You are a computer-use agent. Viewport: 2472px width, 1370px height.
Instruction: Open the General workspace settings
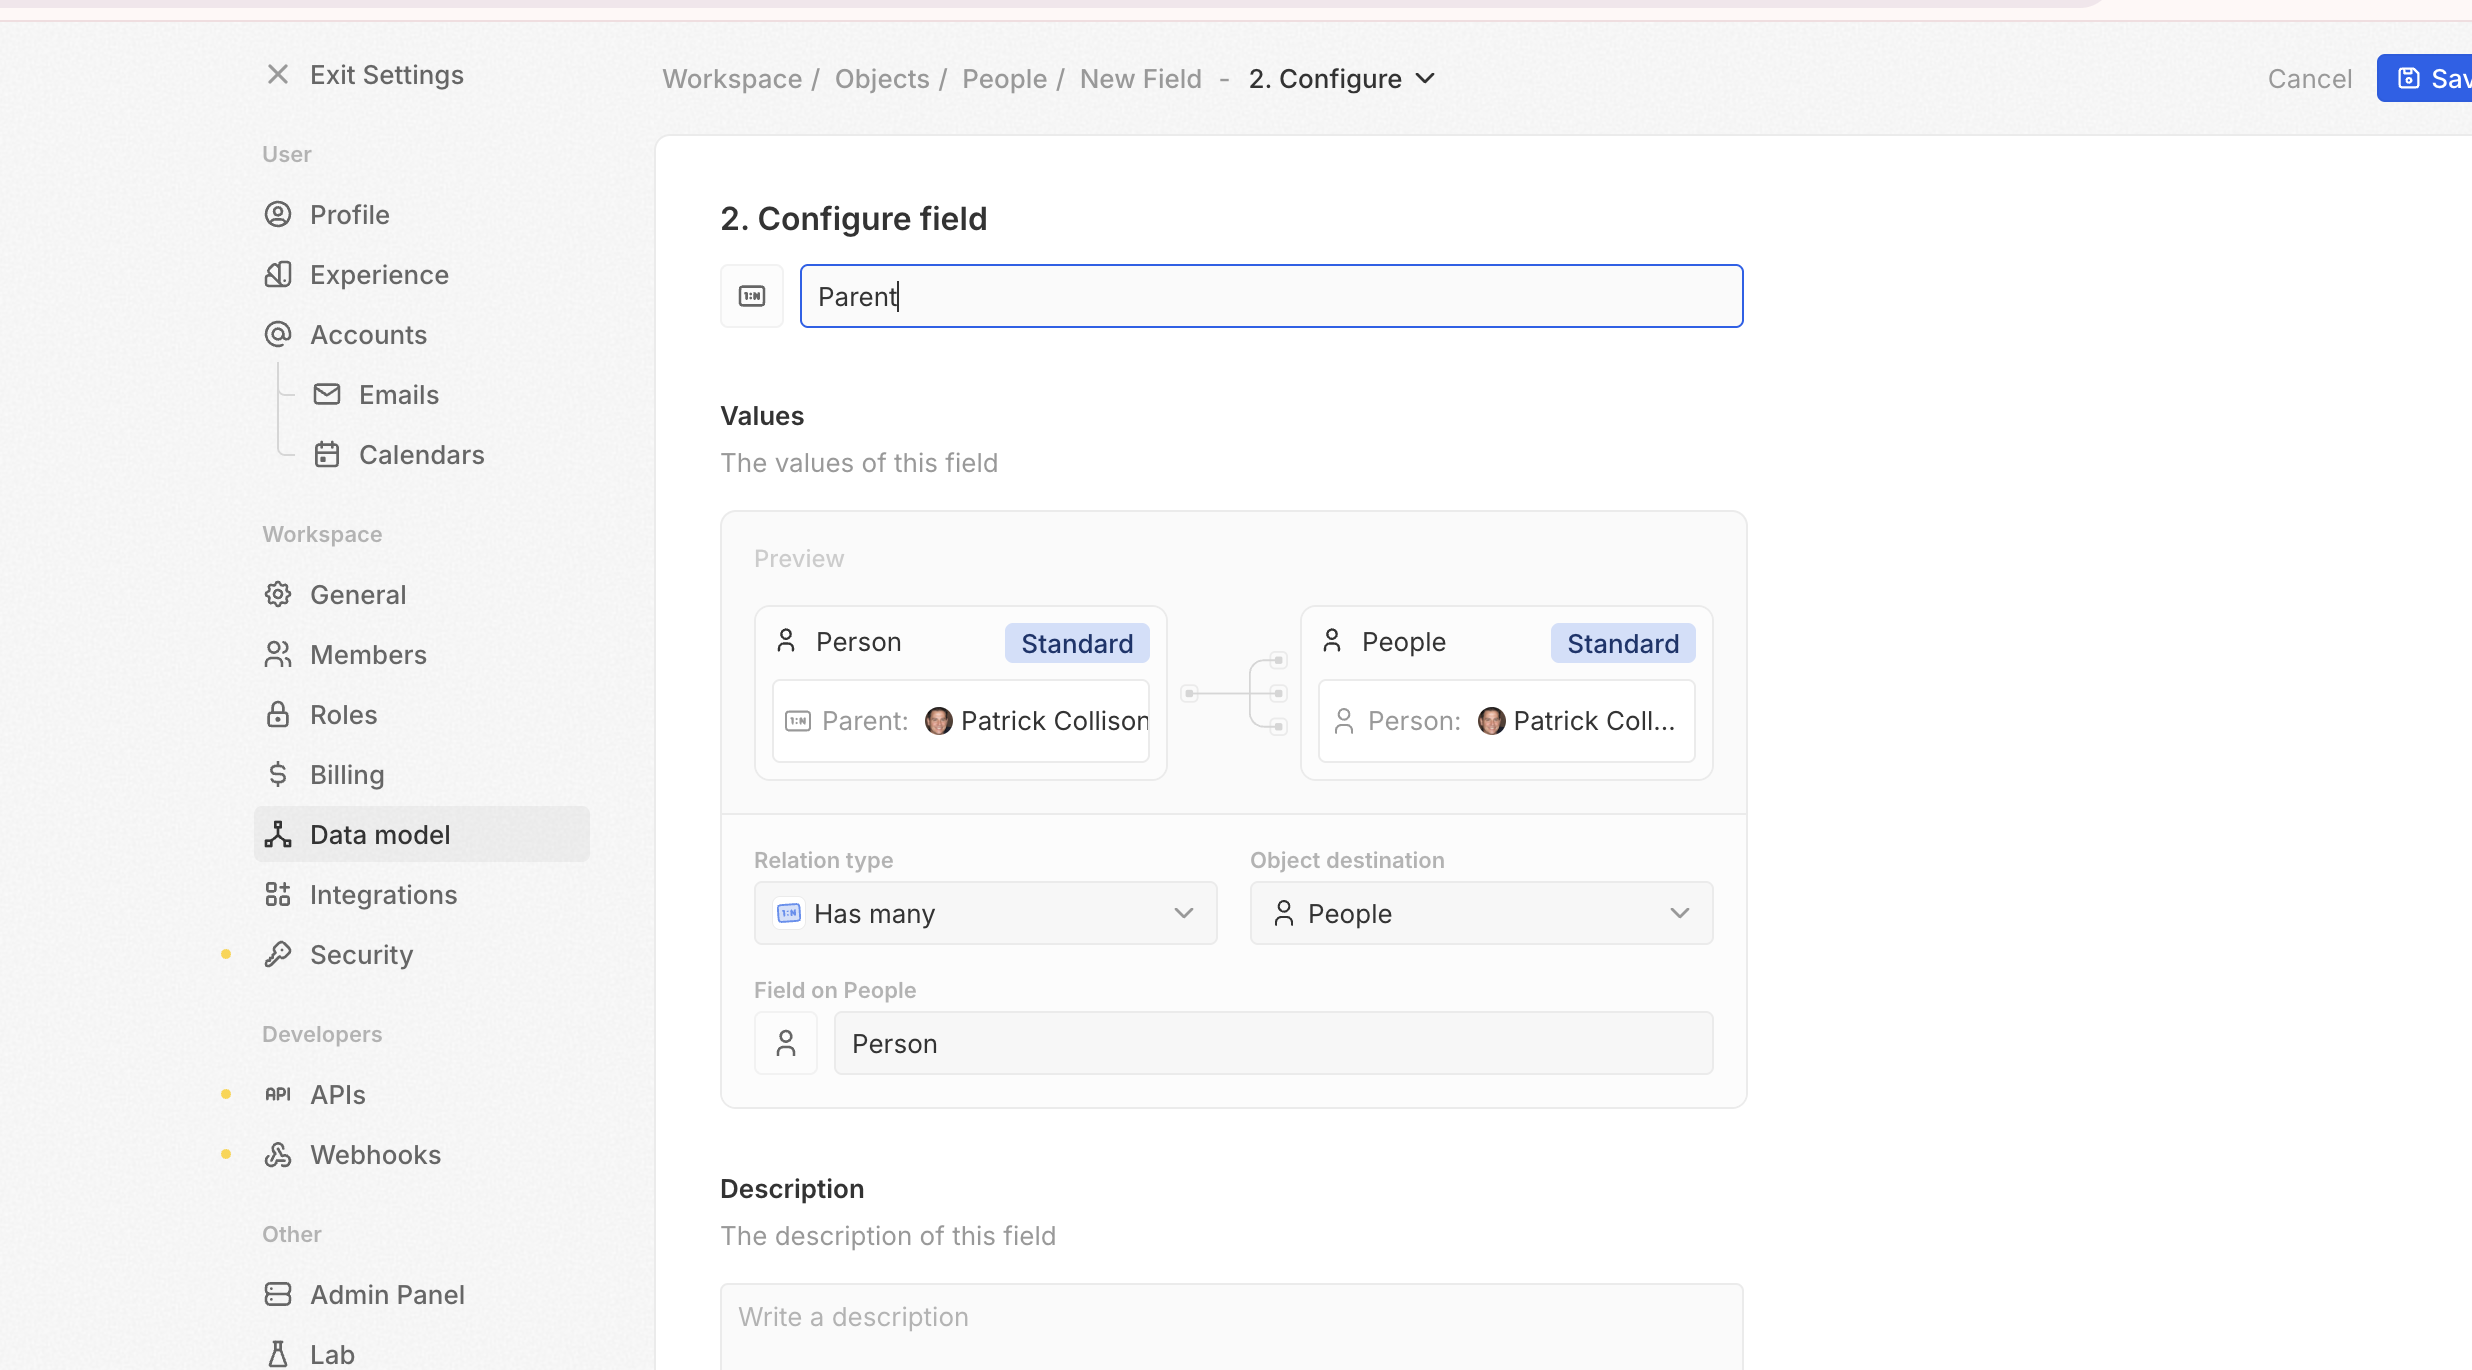point(422,595)
